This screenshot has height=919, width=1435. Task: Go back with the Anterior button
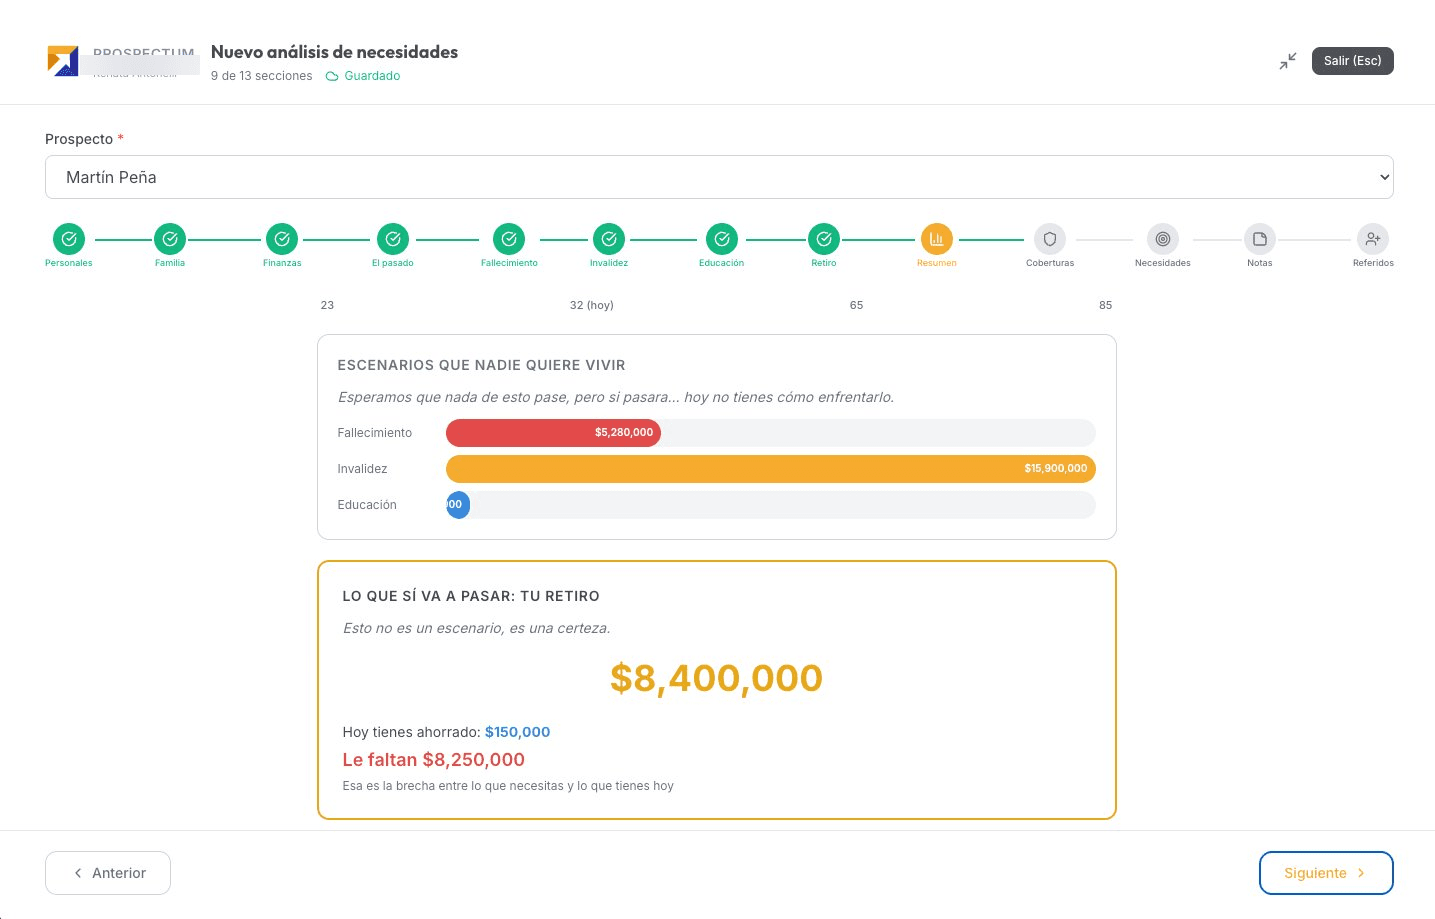[x=108, y=873]
